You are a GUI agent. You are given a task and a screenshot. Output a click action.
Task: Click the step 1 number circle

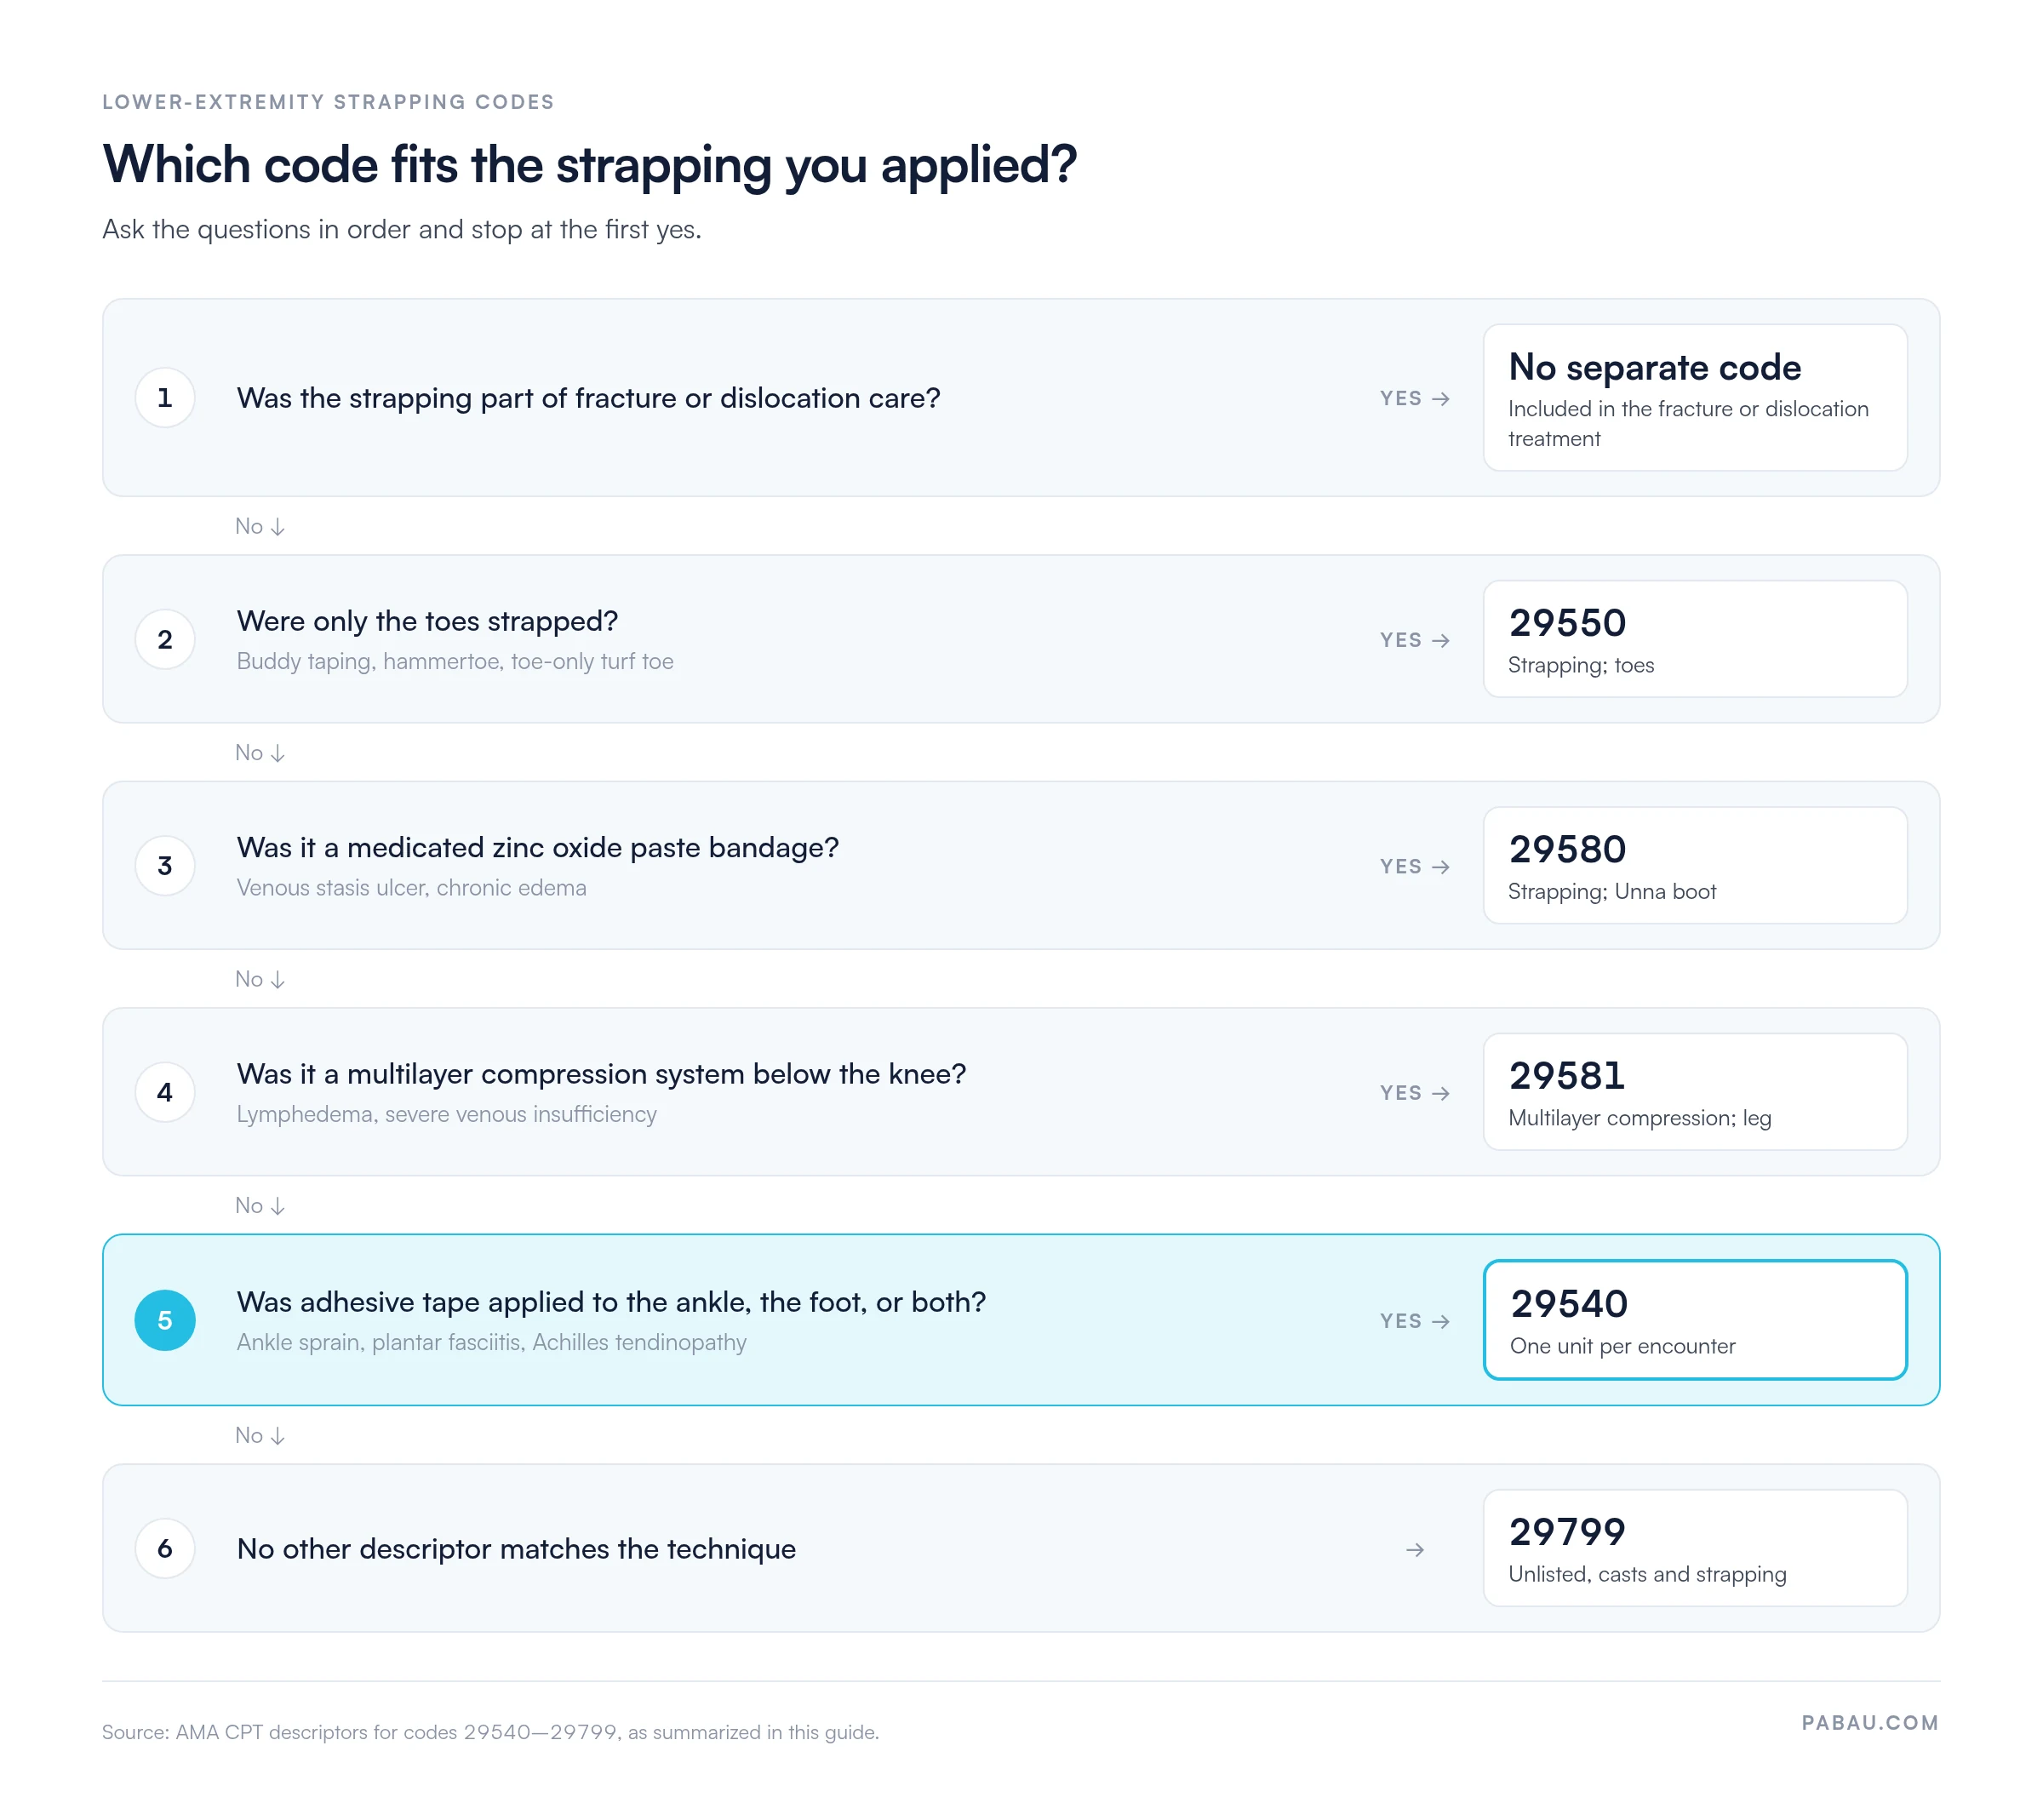pos(165,398)
